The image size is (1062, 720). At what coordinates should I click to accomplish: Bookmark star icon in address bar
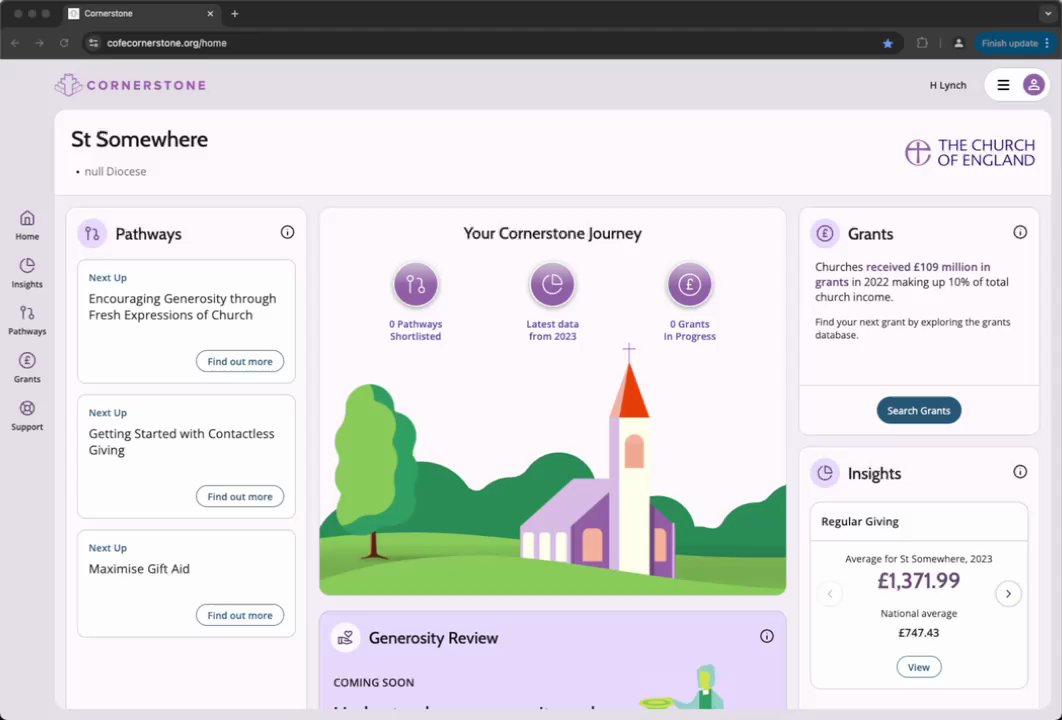point(887,43)
